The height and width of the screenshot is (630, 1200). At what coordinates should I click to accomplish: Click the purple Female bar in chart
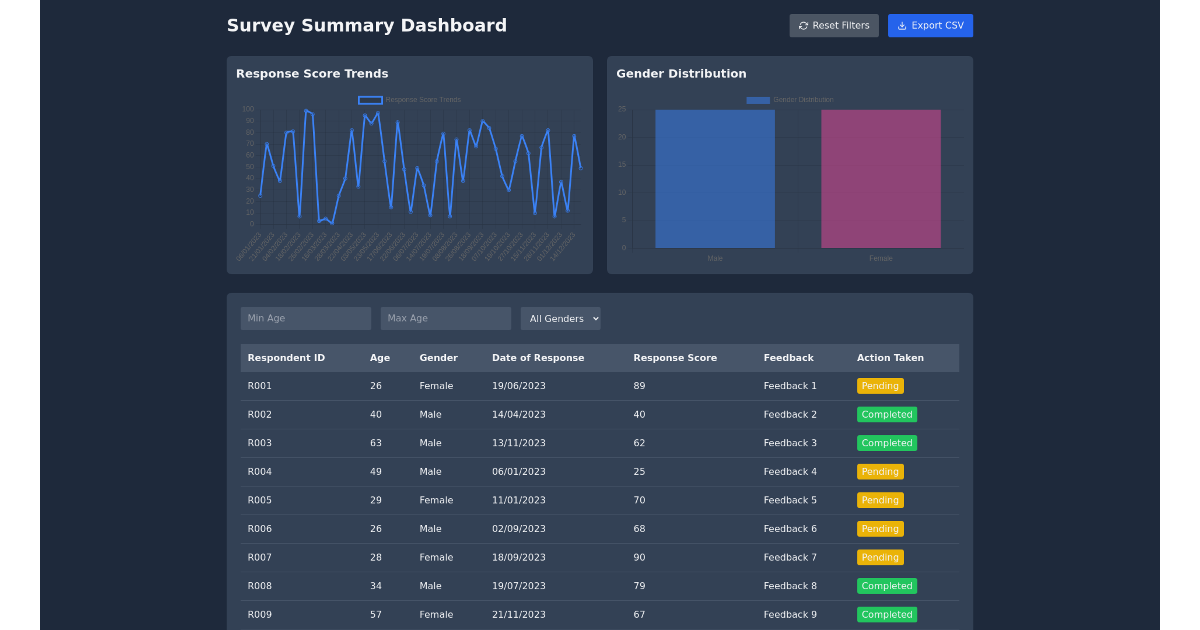point(881,180)
